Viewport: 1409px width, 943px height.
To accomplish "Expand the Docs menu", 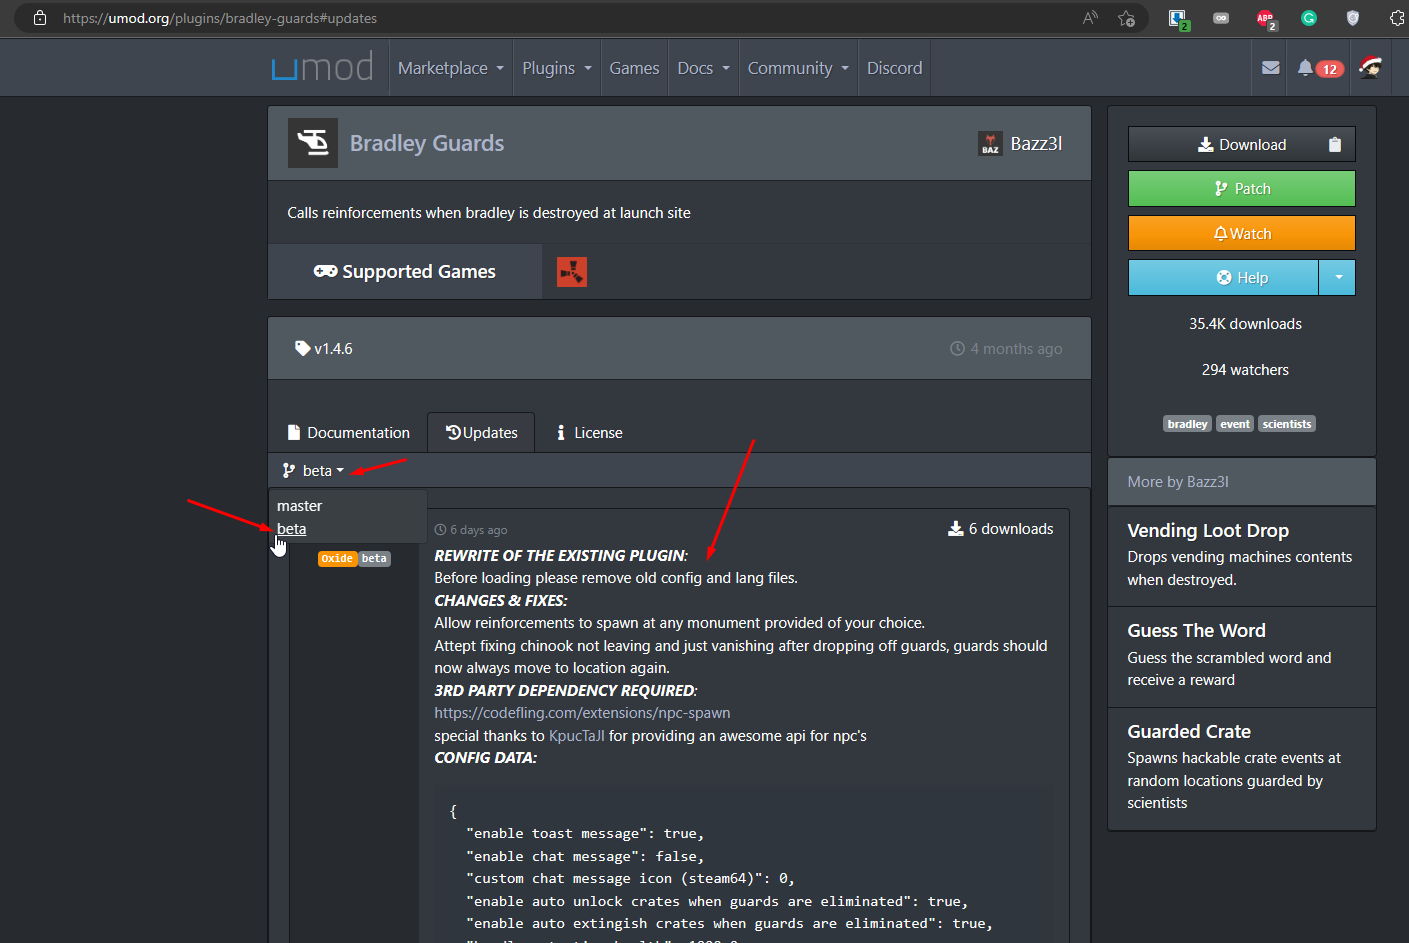I will 704,68.
